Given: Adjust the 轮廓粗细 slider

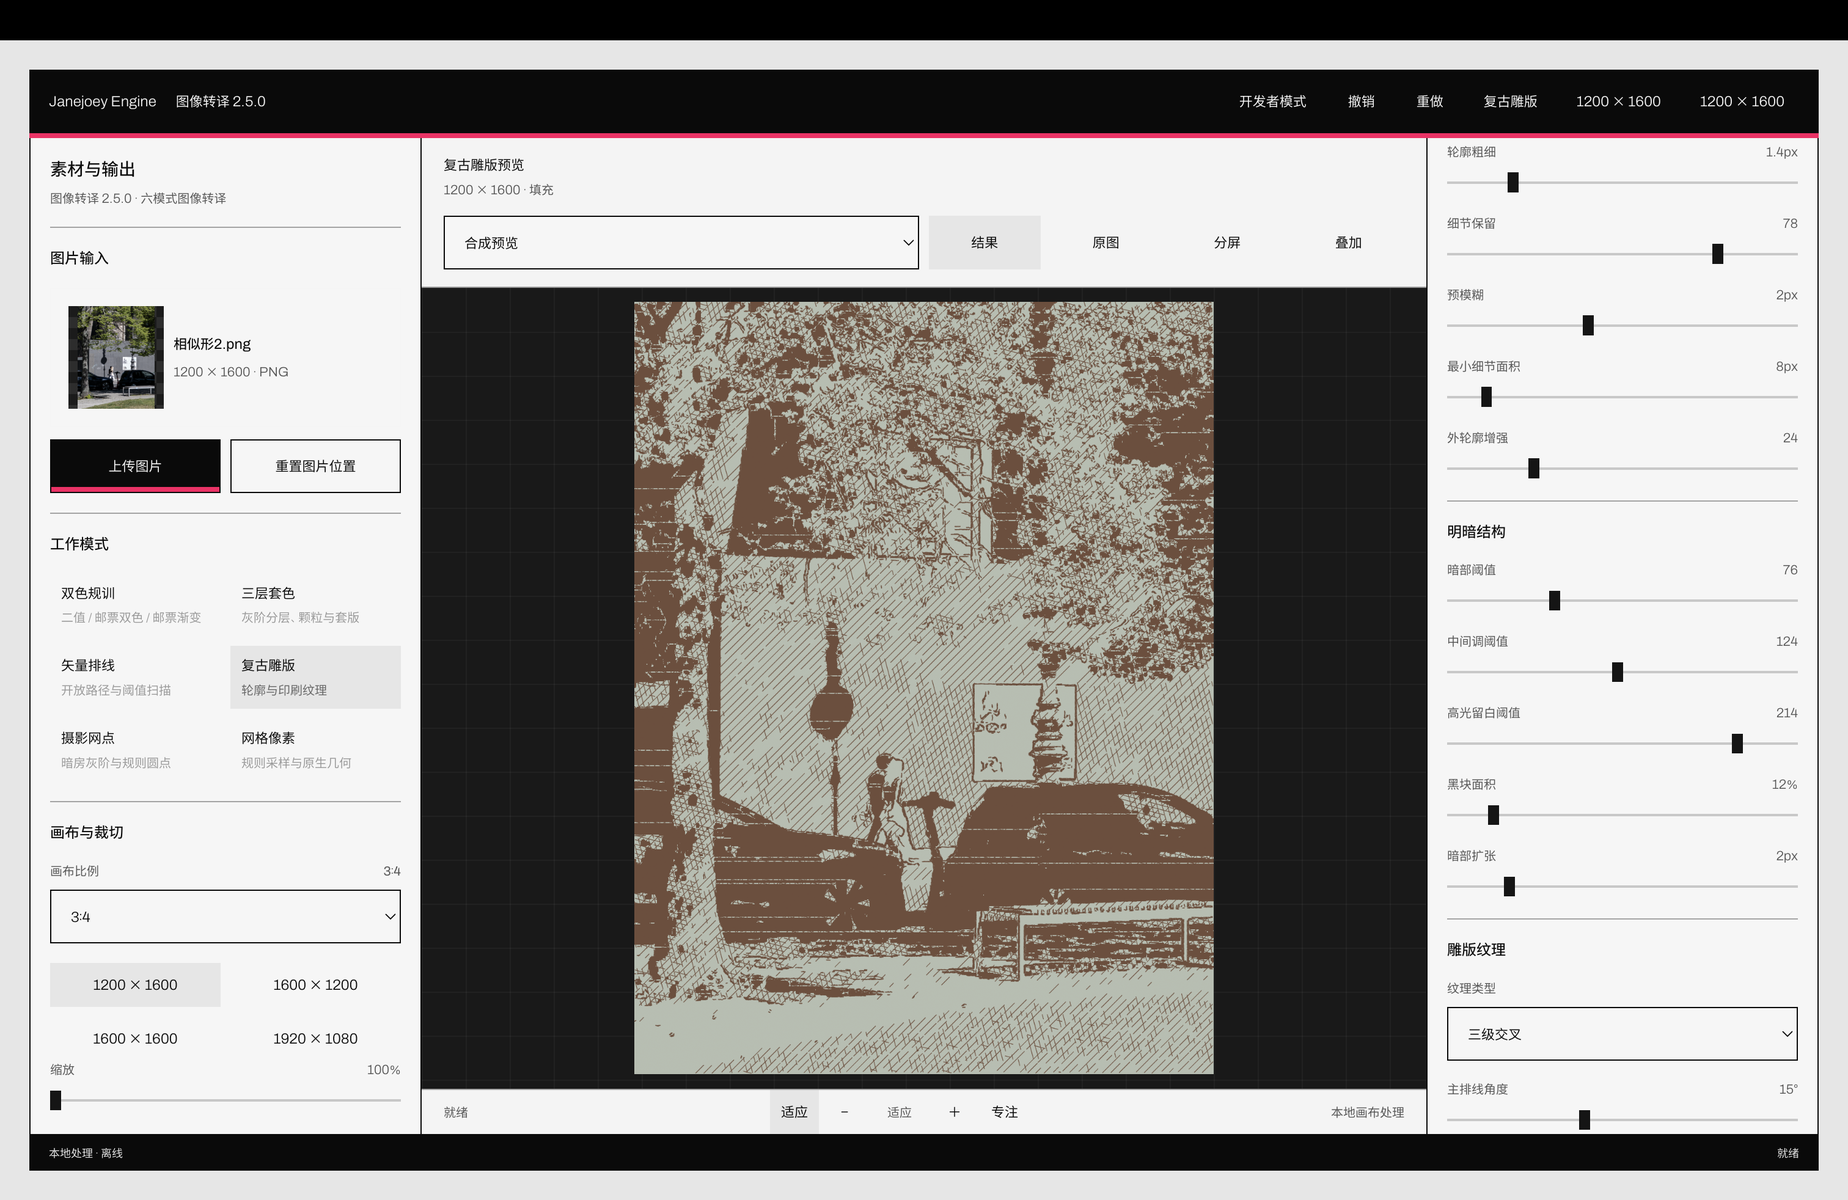Looking at the screenshot, I should (x=1622, y=182).
